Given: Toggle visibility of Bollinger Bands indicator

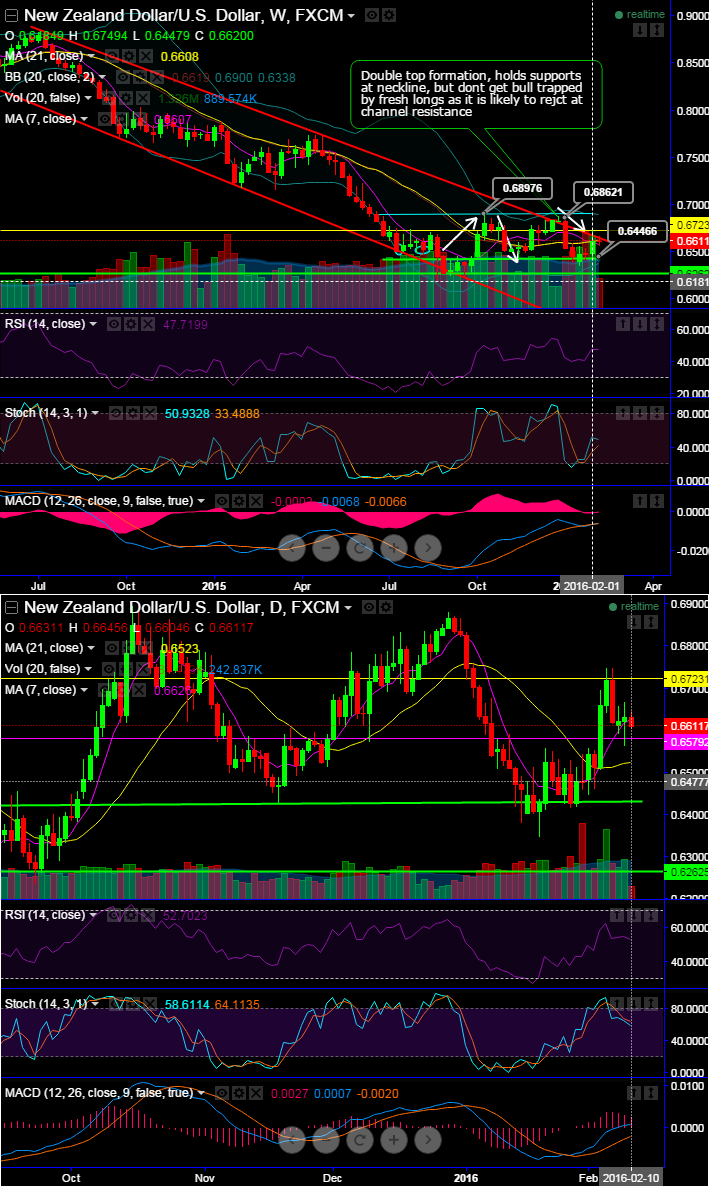Looking at the screenshot, I should tap(122, 77).
